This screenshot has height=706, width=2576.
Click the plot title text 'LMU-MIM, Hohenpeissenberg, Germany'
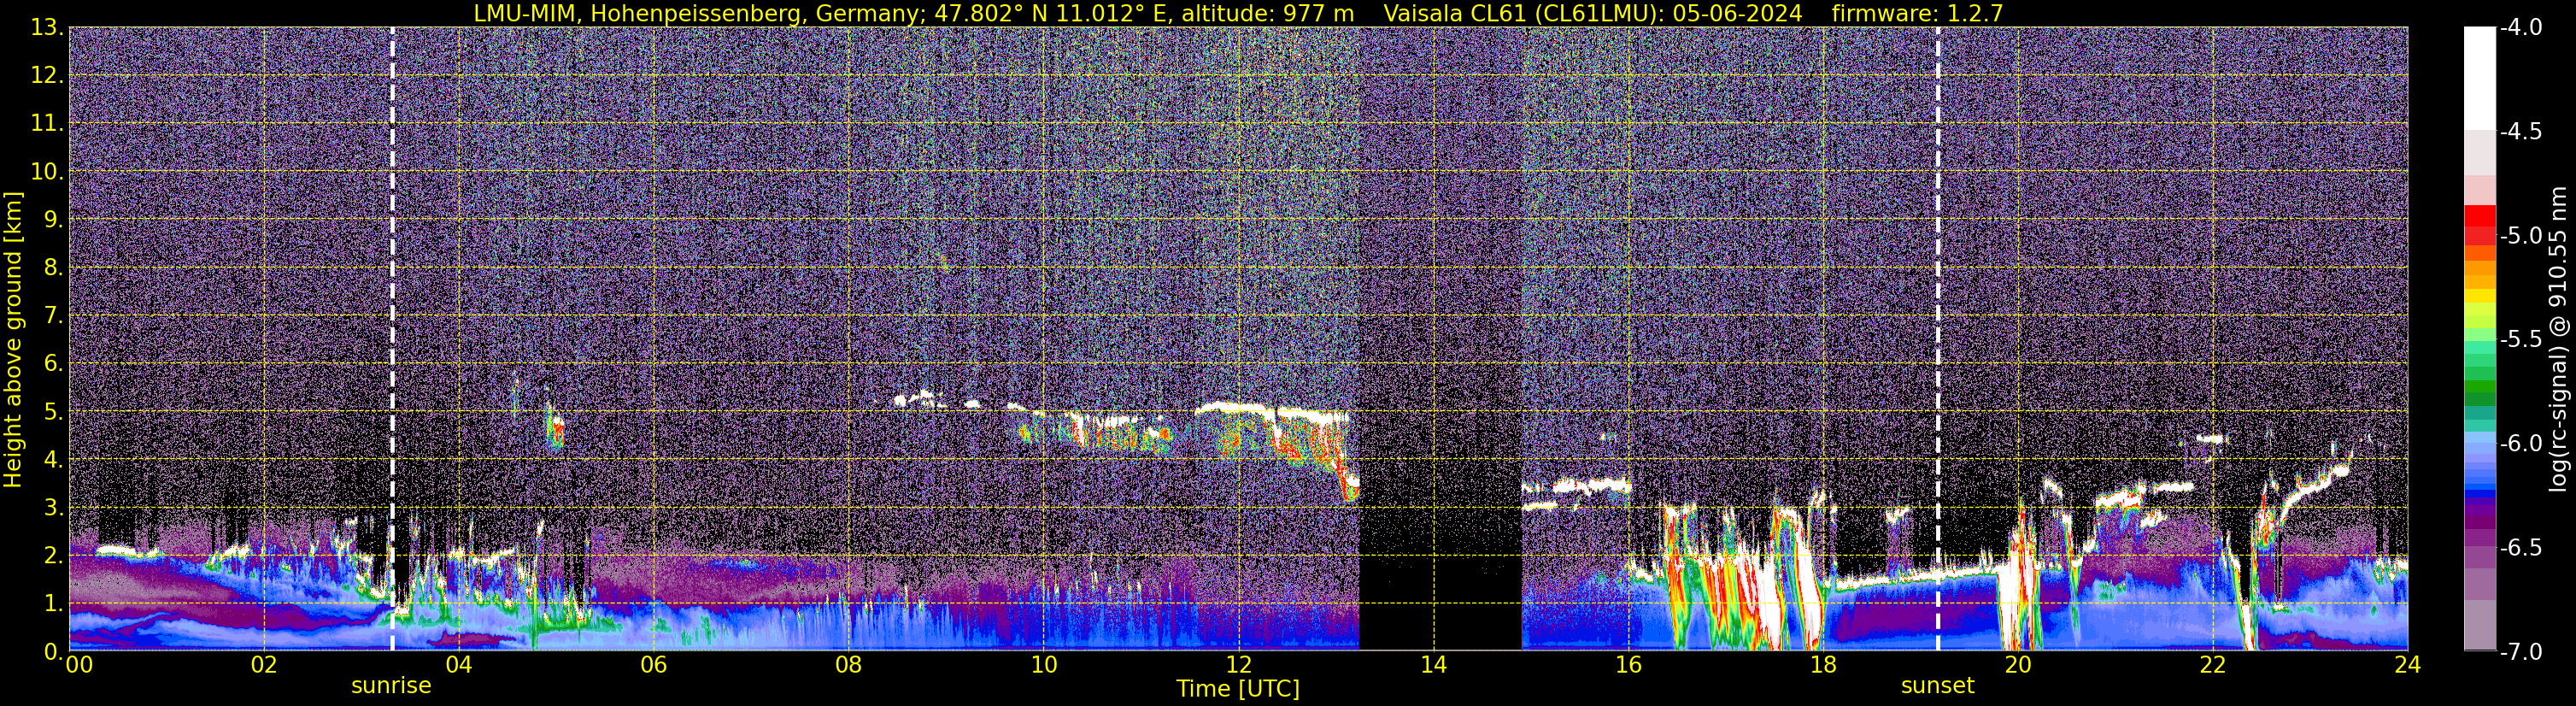(697, 13)
